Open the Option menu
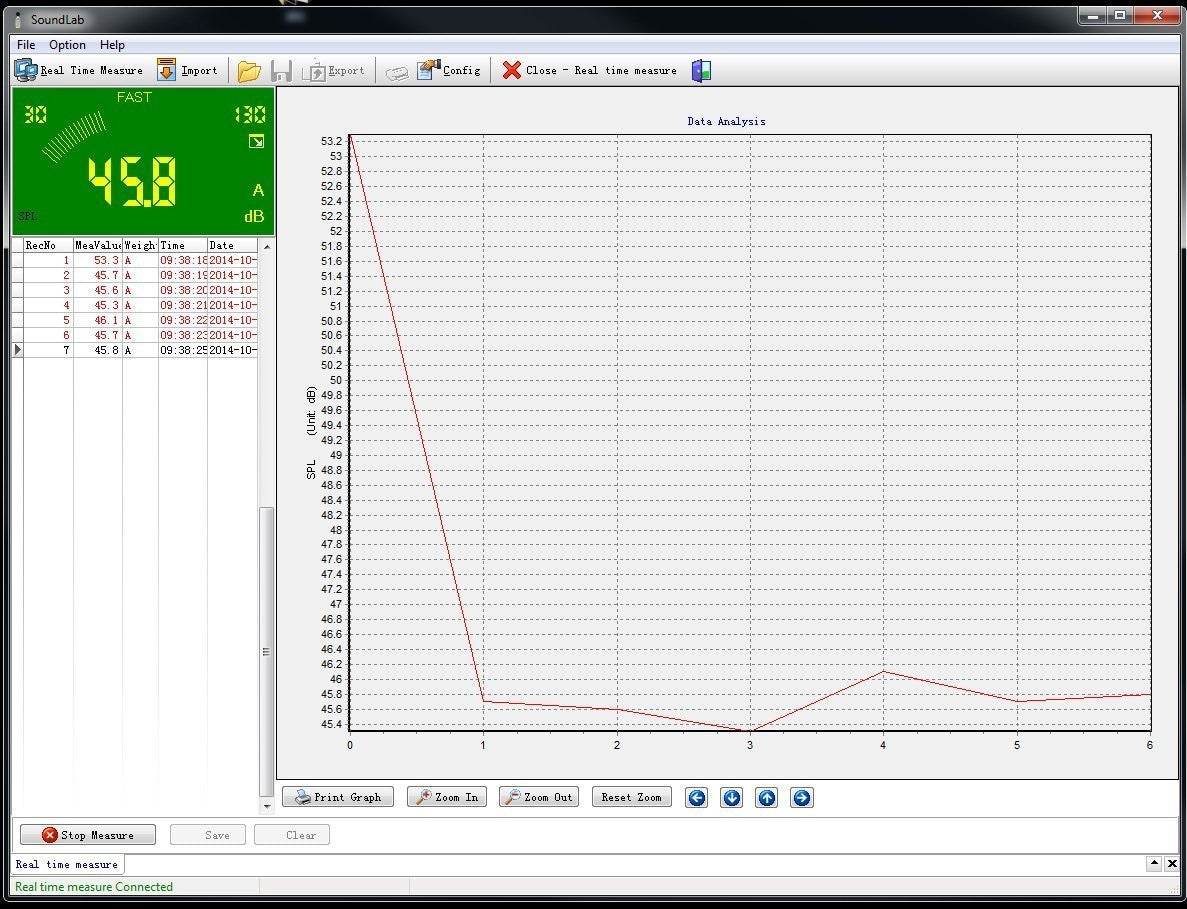 [67, 44]
